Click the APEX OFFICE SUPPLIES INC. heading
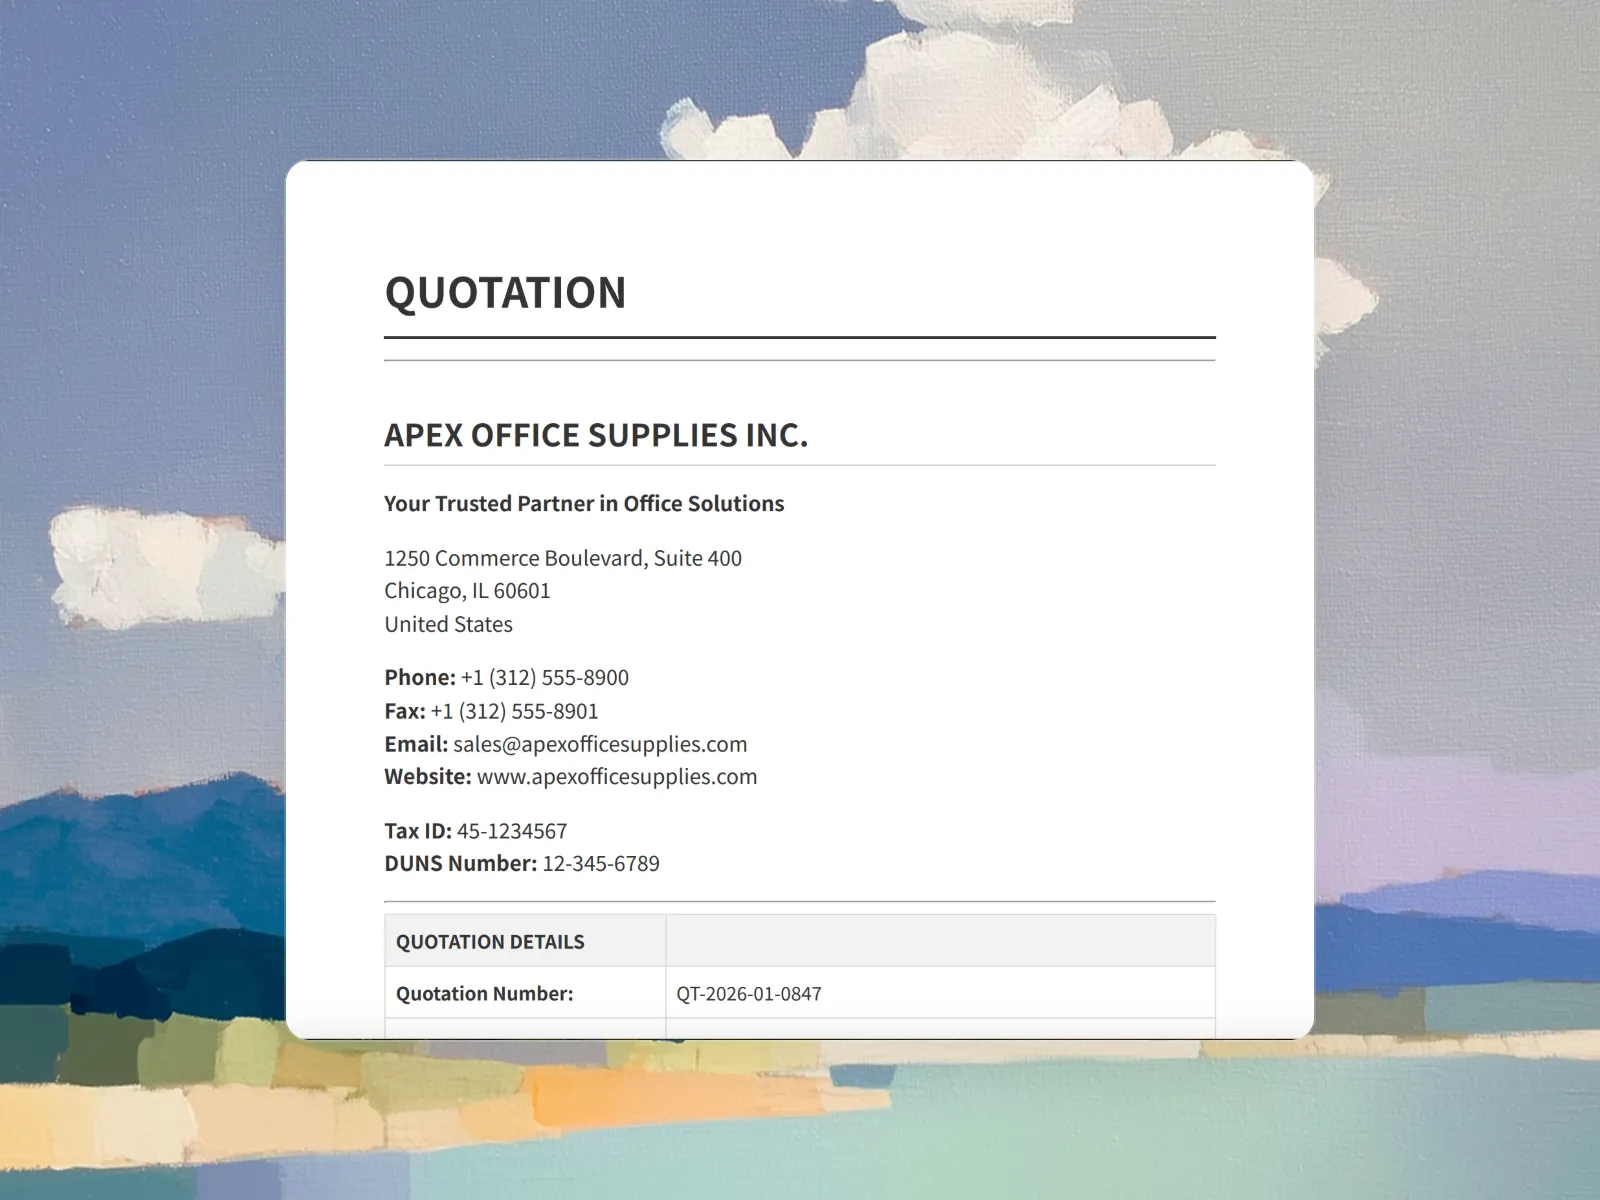This screenshot has height=1200, width=1600. point(596,435)
